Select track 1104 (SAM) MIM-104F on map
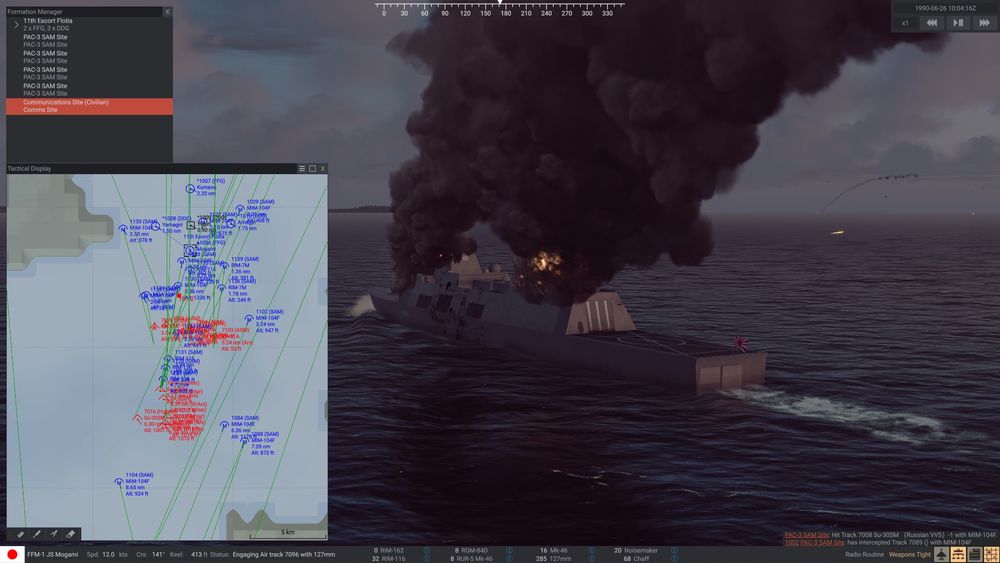The width and height of the screenshot is (1000, 563). pyautogui.click(x=119, y=483)
